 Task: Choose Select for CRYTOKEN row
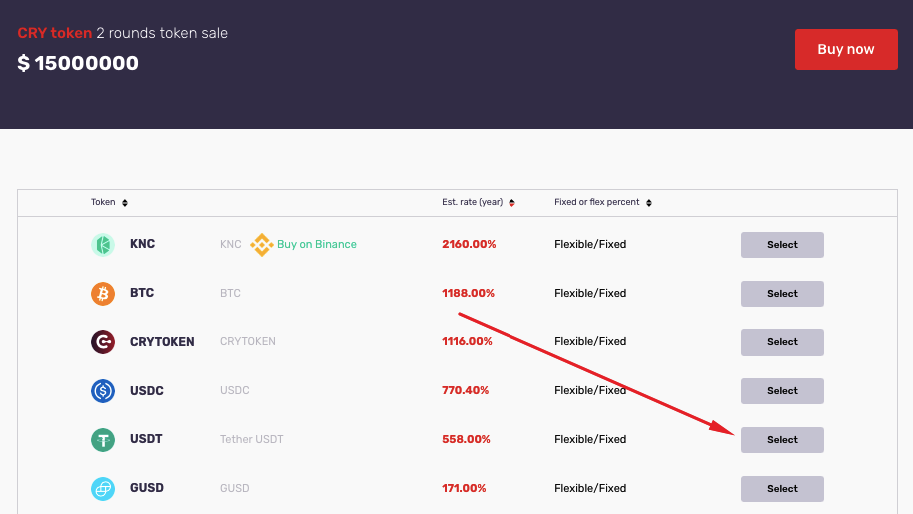[782, 342]
